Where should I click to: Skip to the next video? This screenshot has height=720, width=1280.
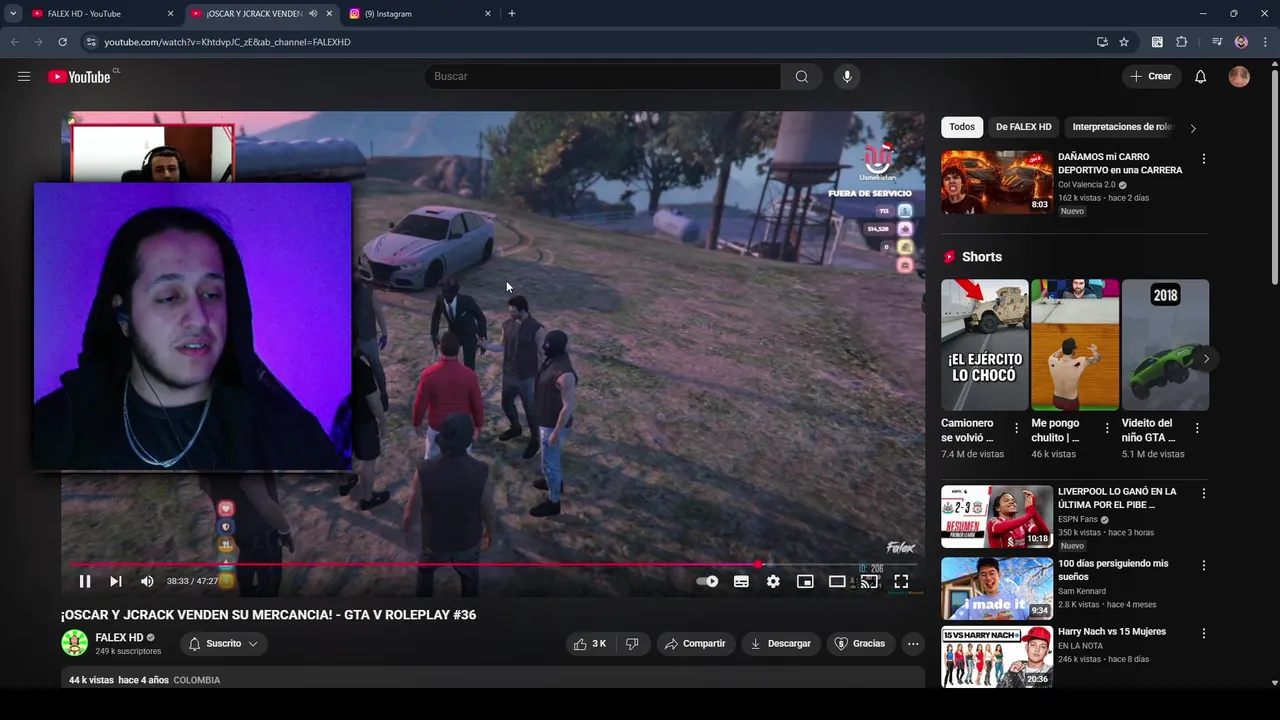point(116,581)
